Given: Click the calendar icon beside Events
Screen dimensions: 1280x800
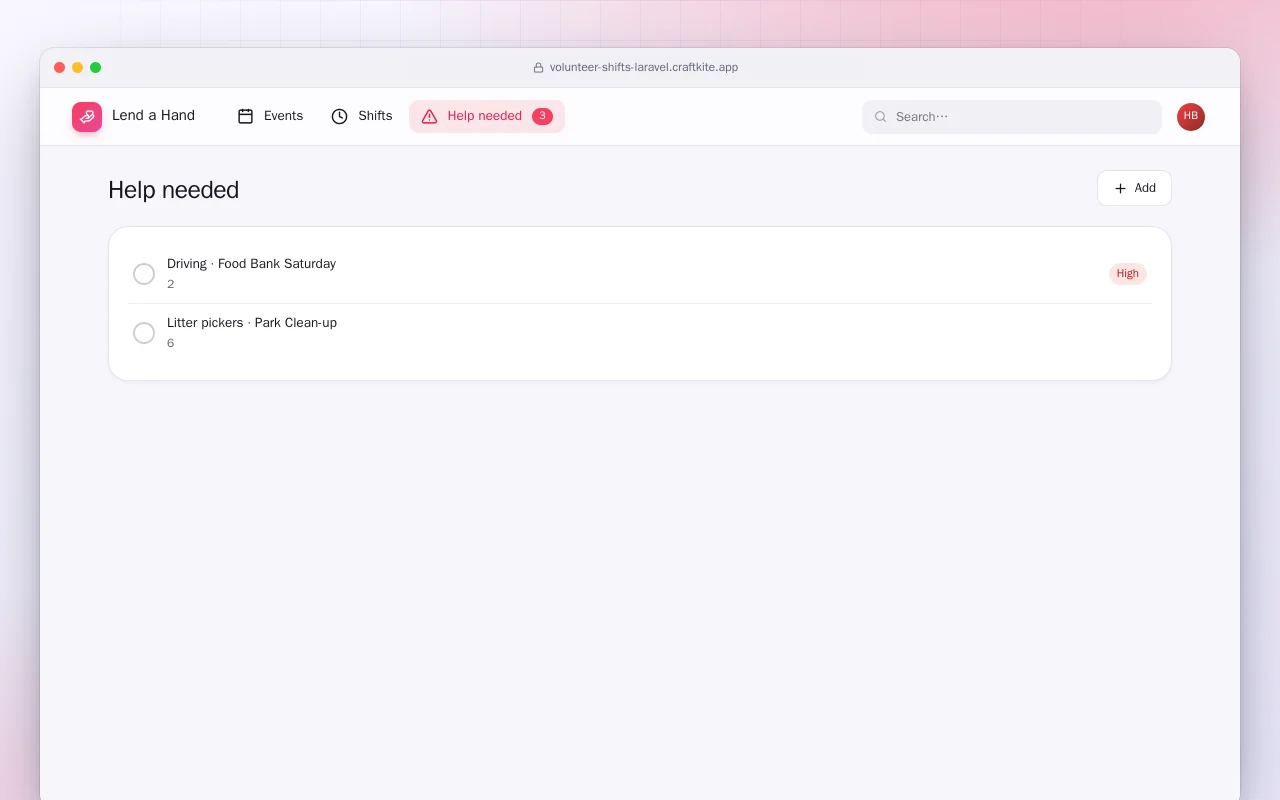Looking at the screenshot, I should click(x=246, y=116).
